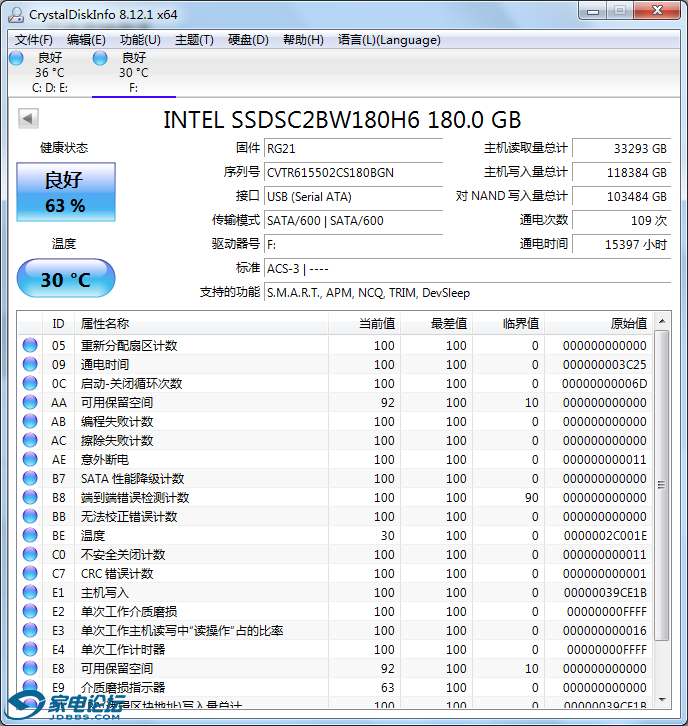Click the power on count 109 次
Screen dimensions: 688x726
pyautogui.click(x=621, y=221)
